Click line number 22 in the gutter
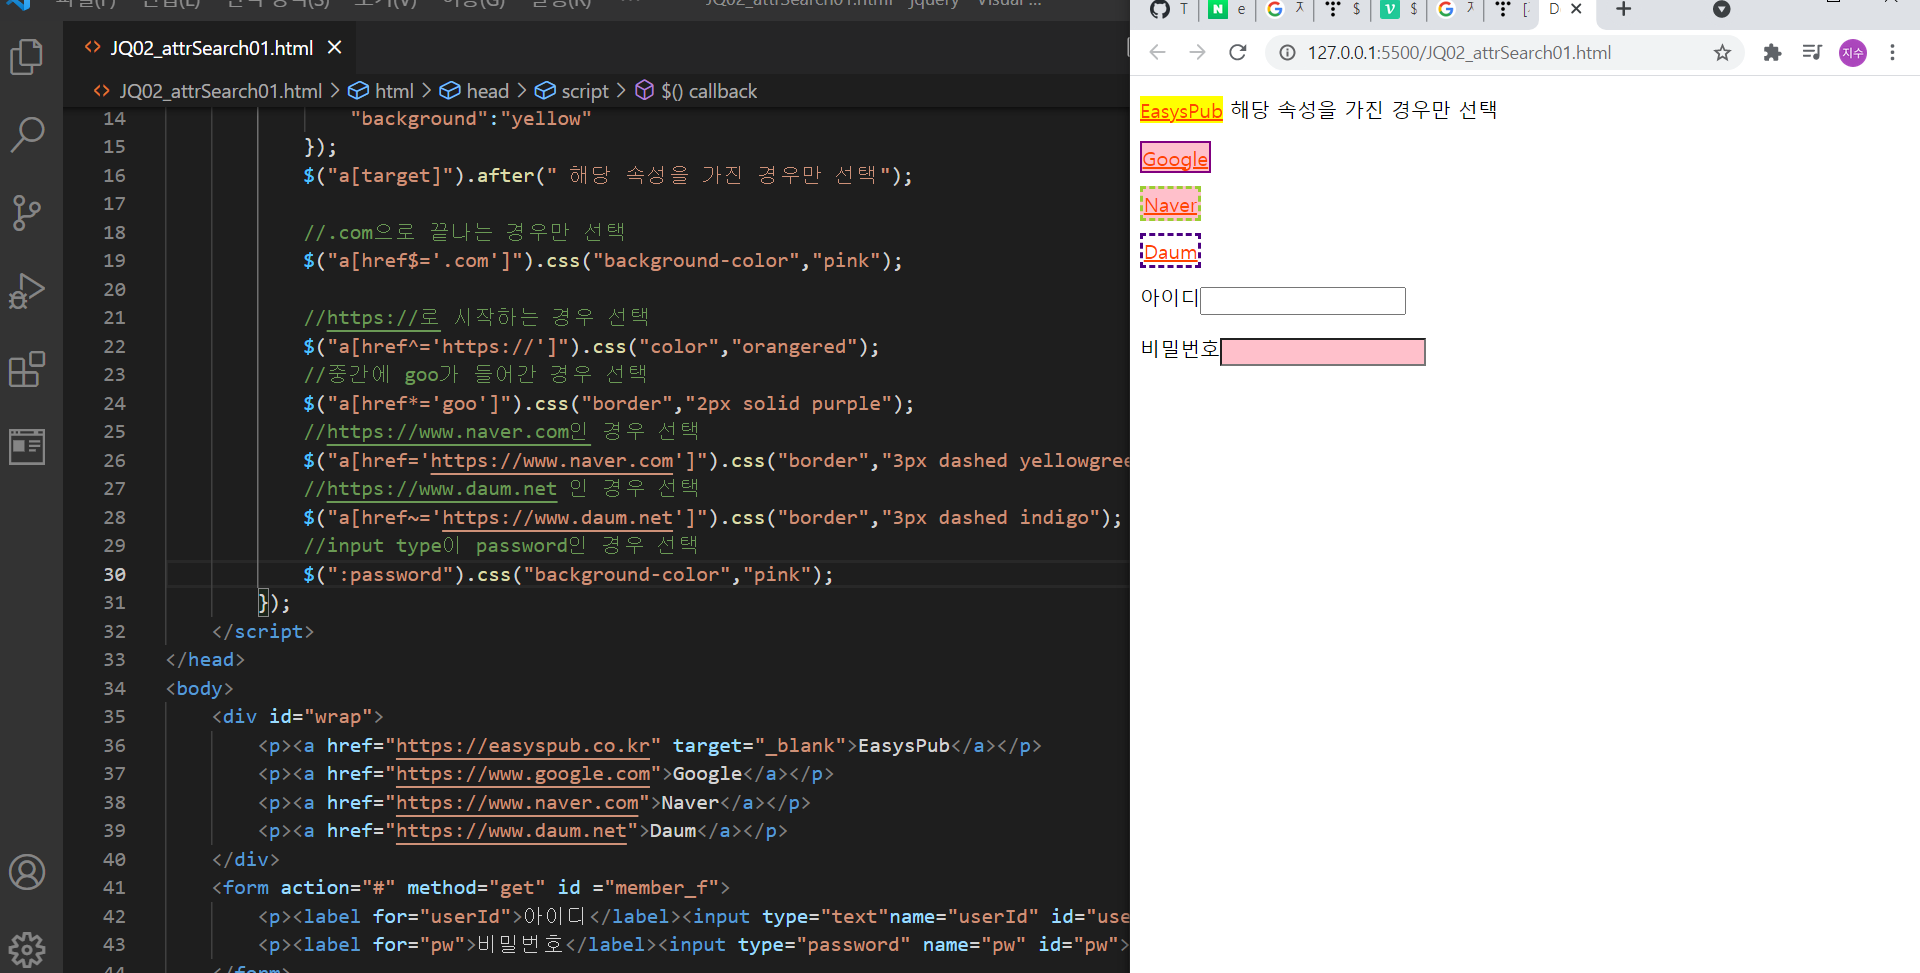Screen dimensions: 1920x973 [x=115, y=347]
